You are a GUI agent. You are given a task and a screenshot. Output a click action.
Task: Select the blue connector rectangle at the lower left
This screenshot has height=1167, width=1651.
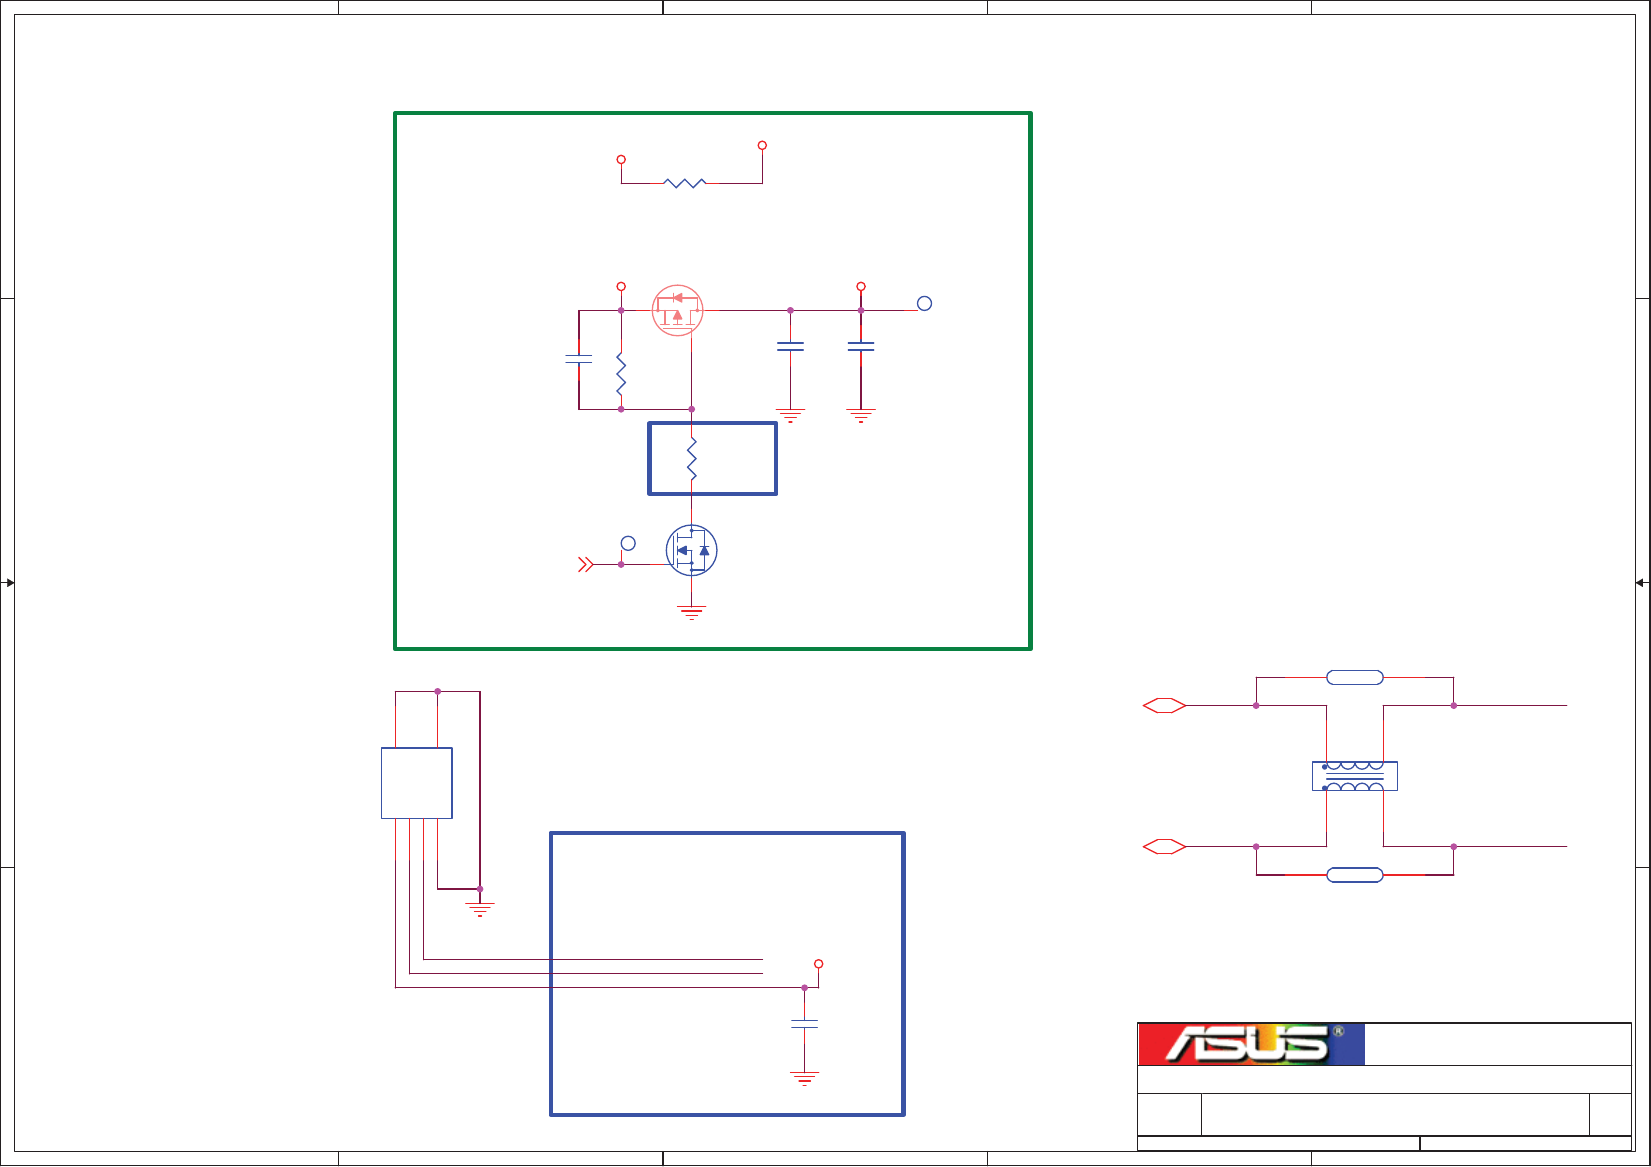click(x=417, y=783)
